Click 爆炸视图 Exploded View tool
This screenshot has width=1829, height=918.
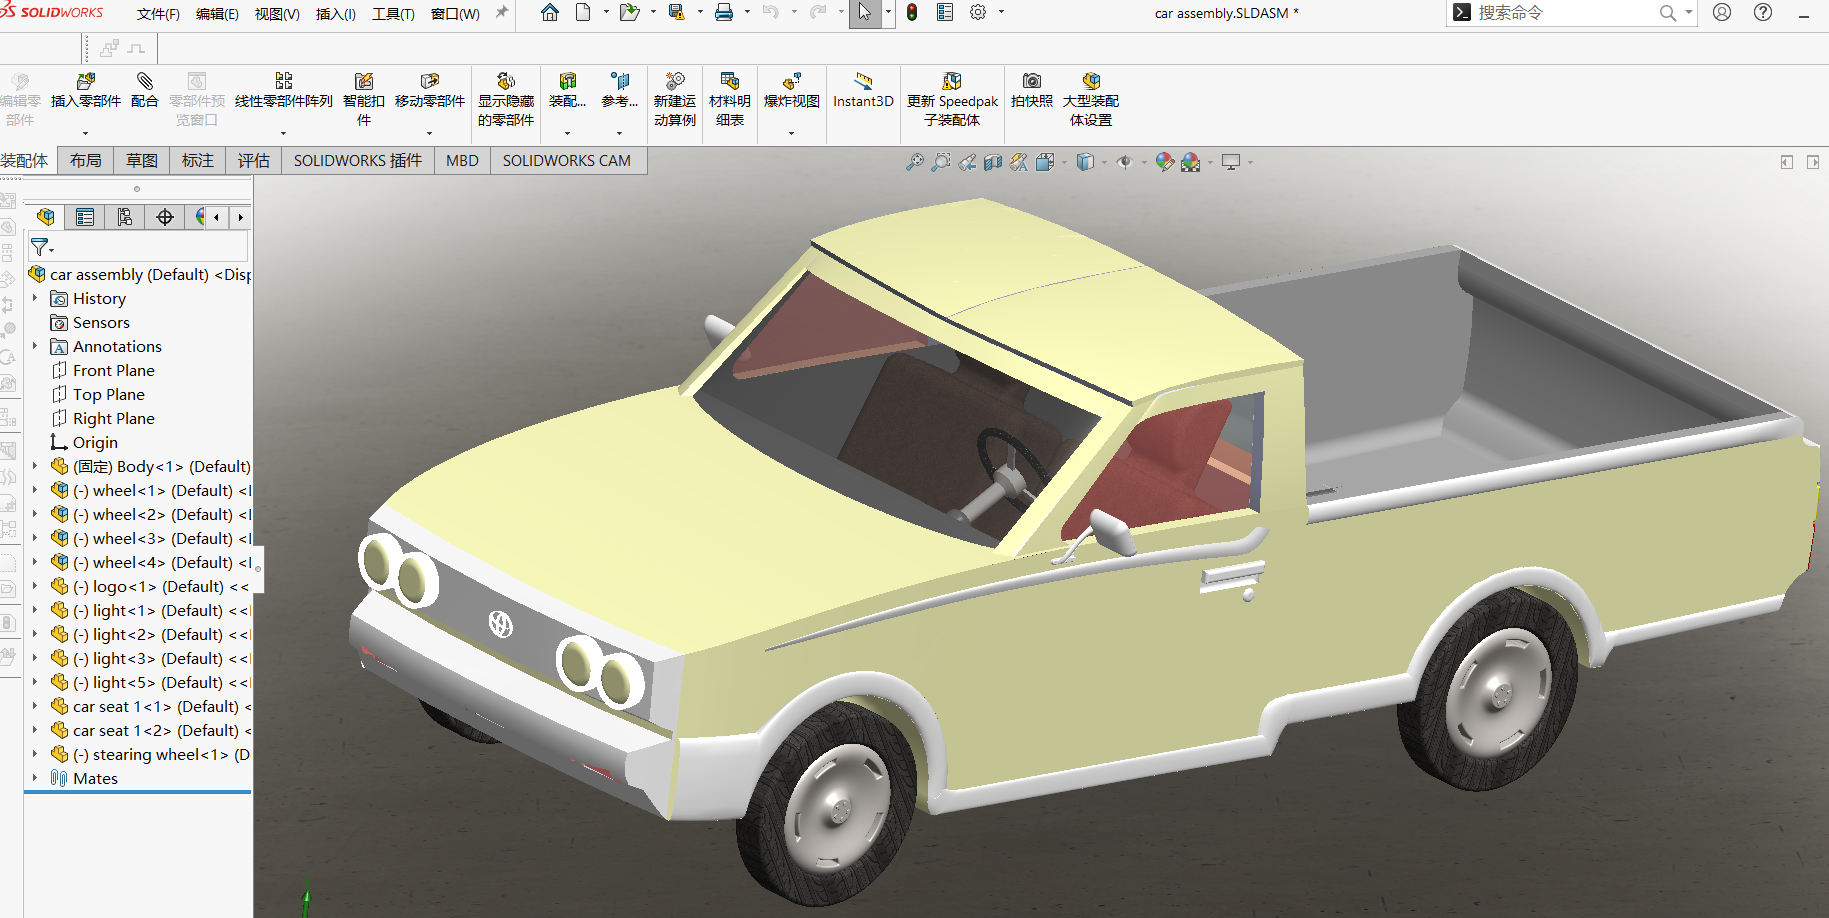[x=792, y=91]
